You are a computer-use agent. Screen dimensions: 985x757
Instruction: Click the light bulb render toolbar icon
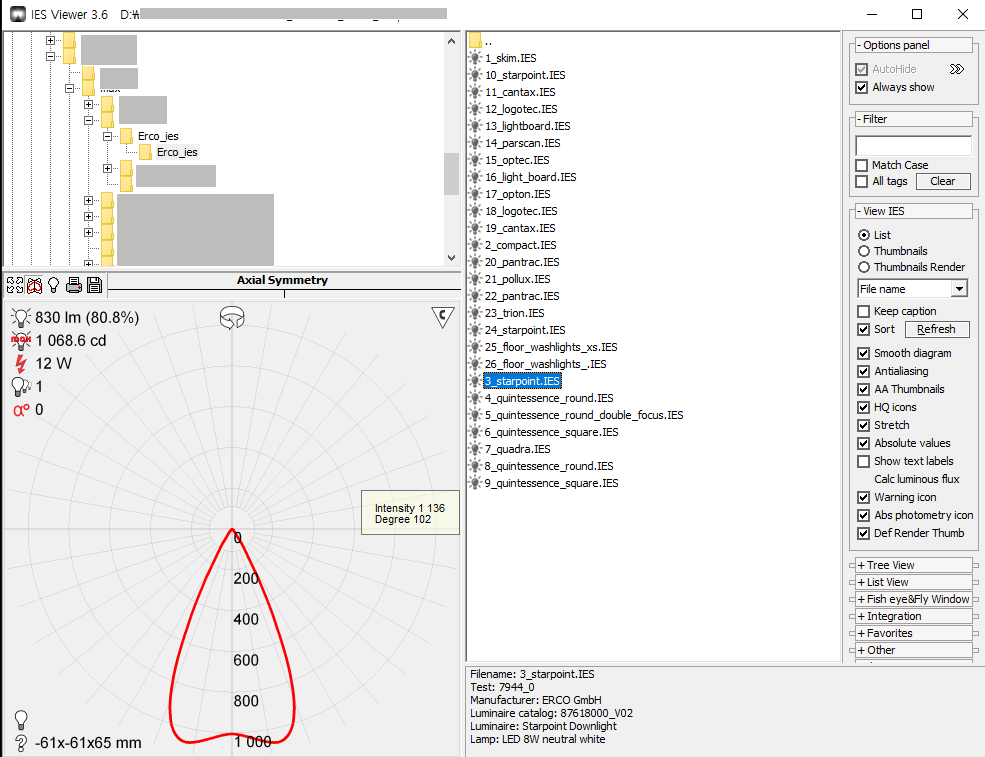(54, 285)
